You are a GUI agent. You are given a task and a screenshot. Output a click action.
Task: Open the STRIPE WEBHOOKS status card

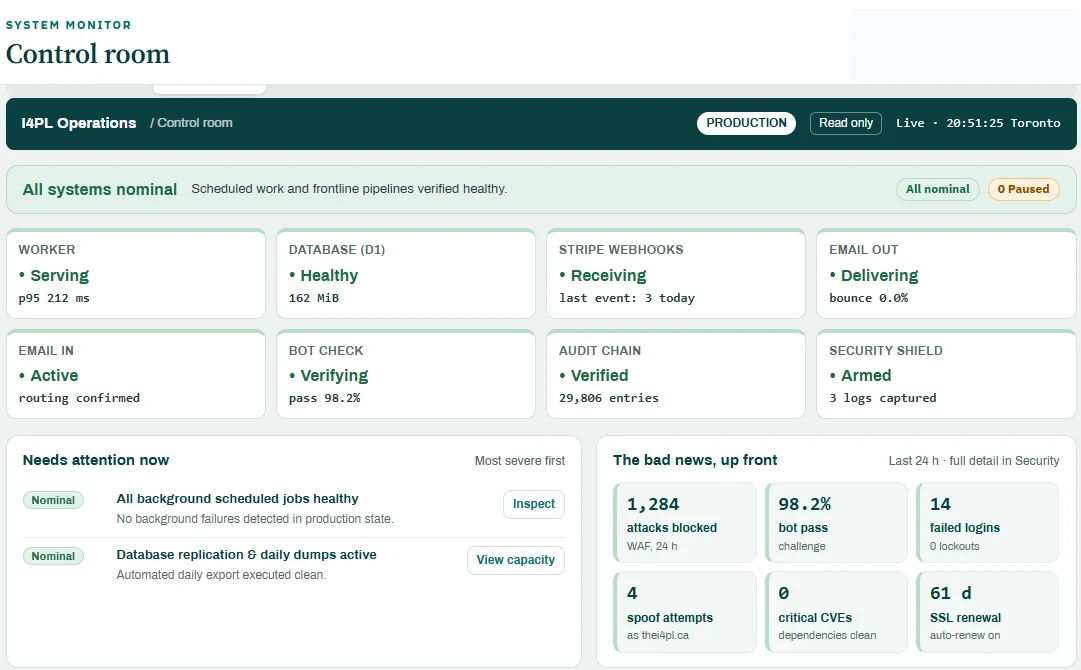click(676, 274)
